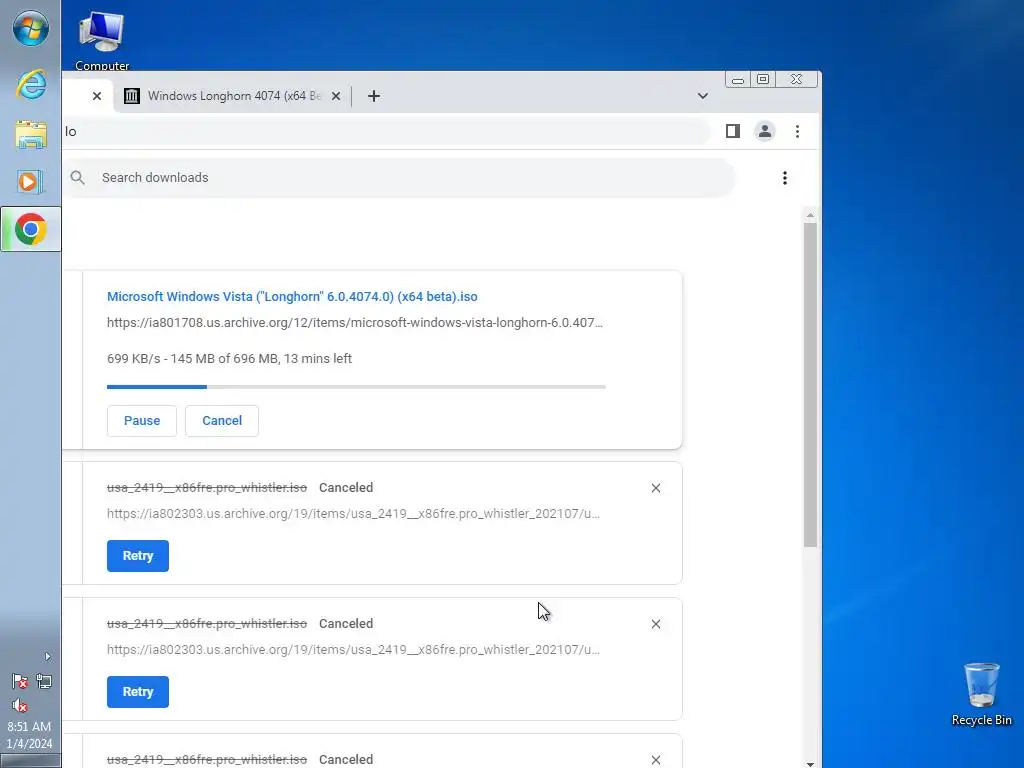Remove the first canceled whistler.iso entry
Image resolution: width=1024 pixels, height=768 pixels.
[656, 488]
